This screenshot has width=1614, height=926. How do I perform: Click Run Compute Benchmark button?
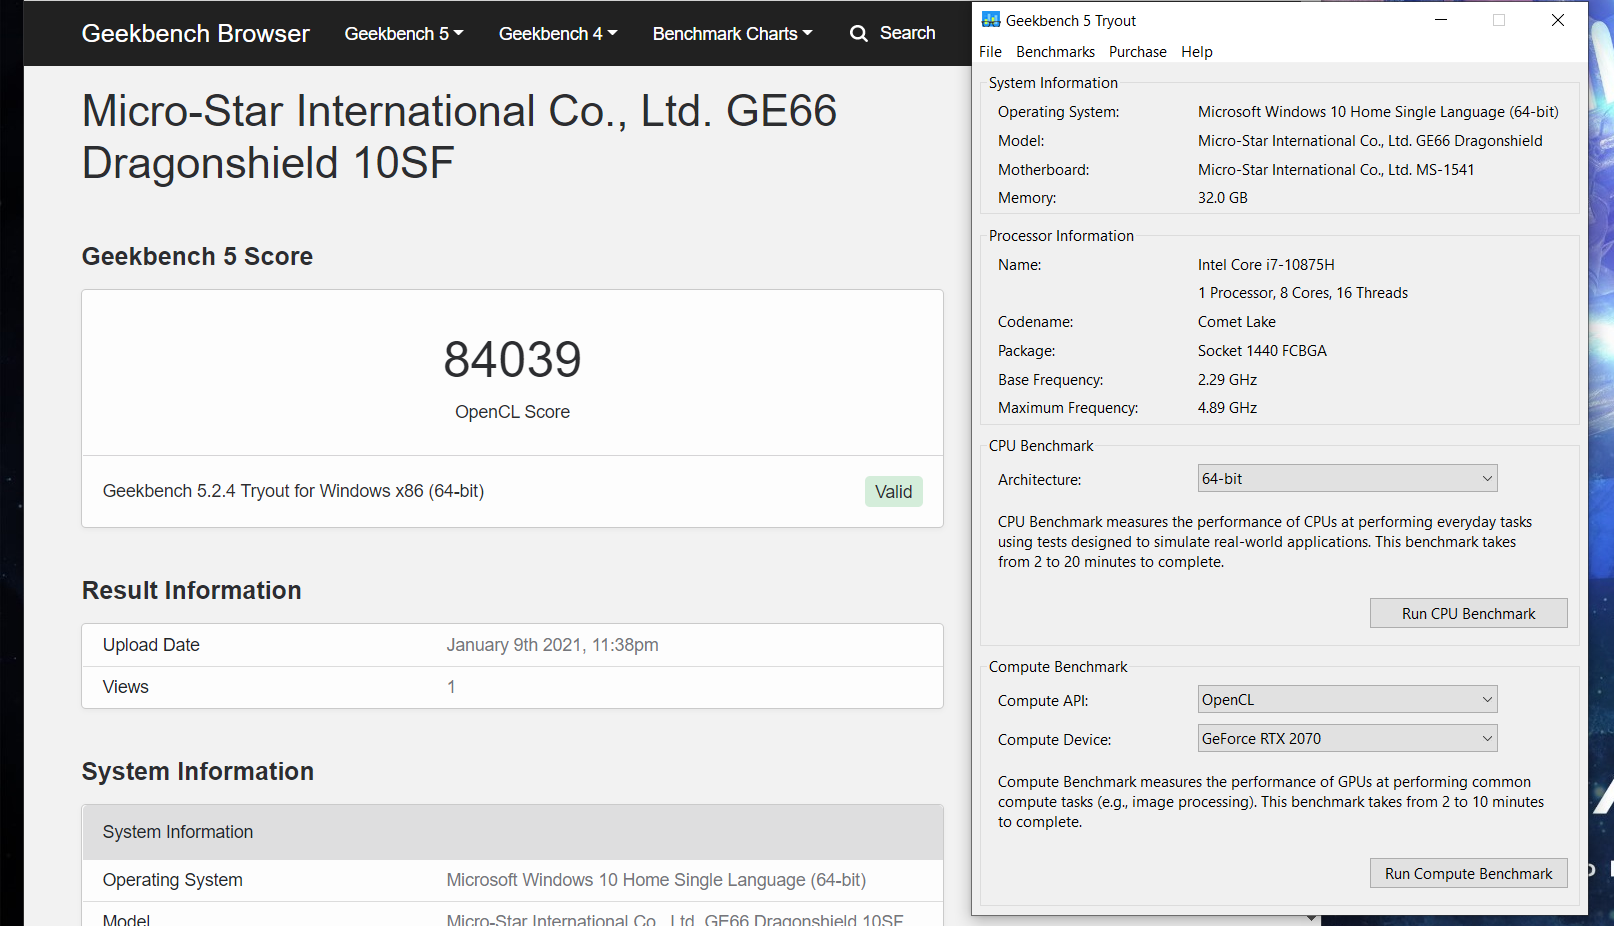(1468, 873)
